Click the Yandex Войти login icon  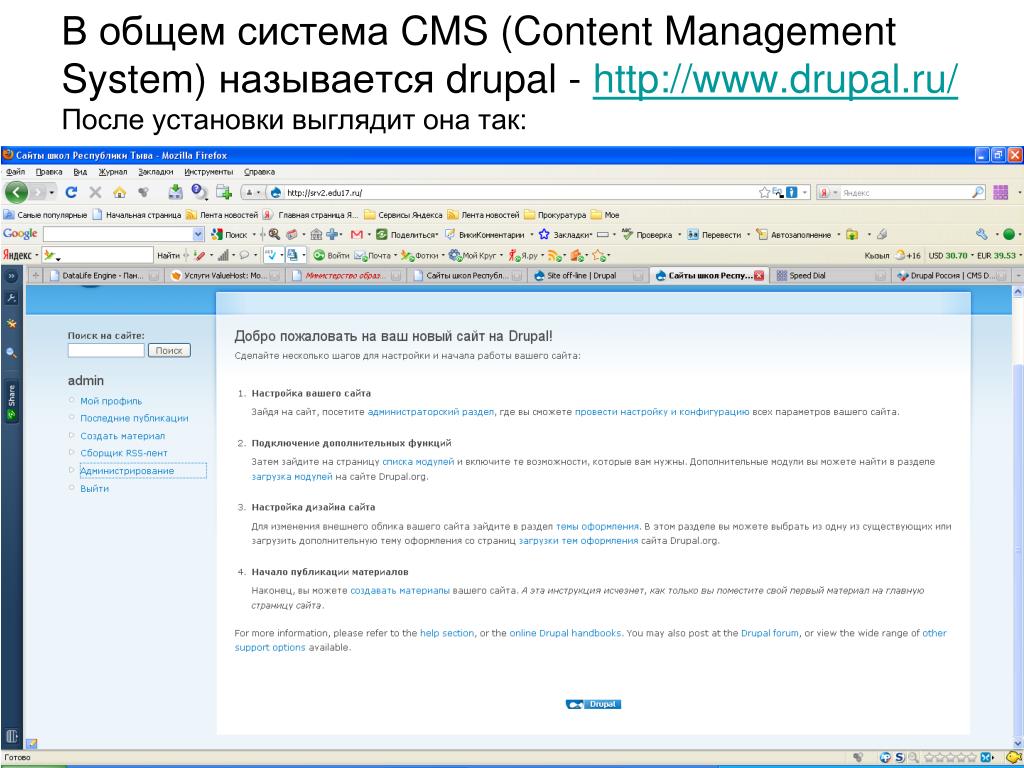click(x=319, y=255)
